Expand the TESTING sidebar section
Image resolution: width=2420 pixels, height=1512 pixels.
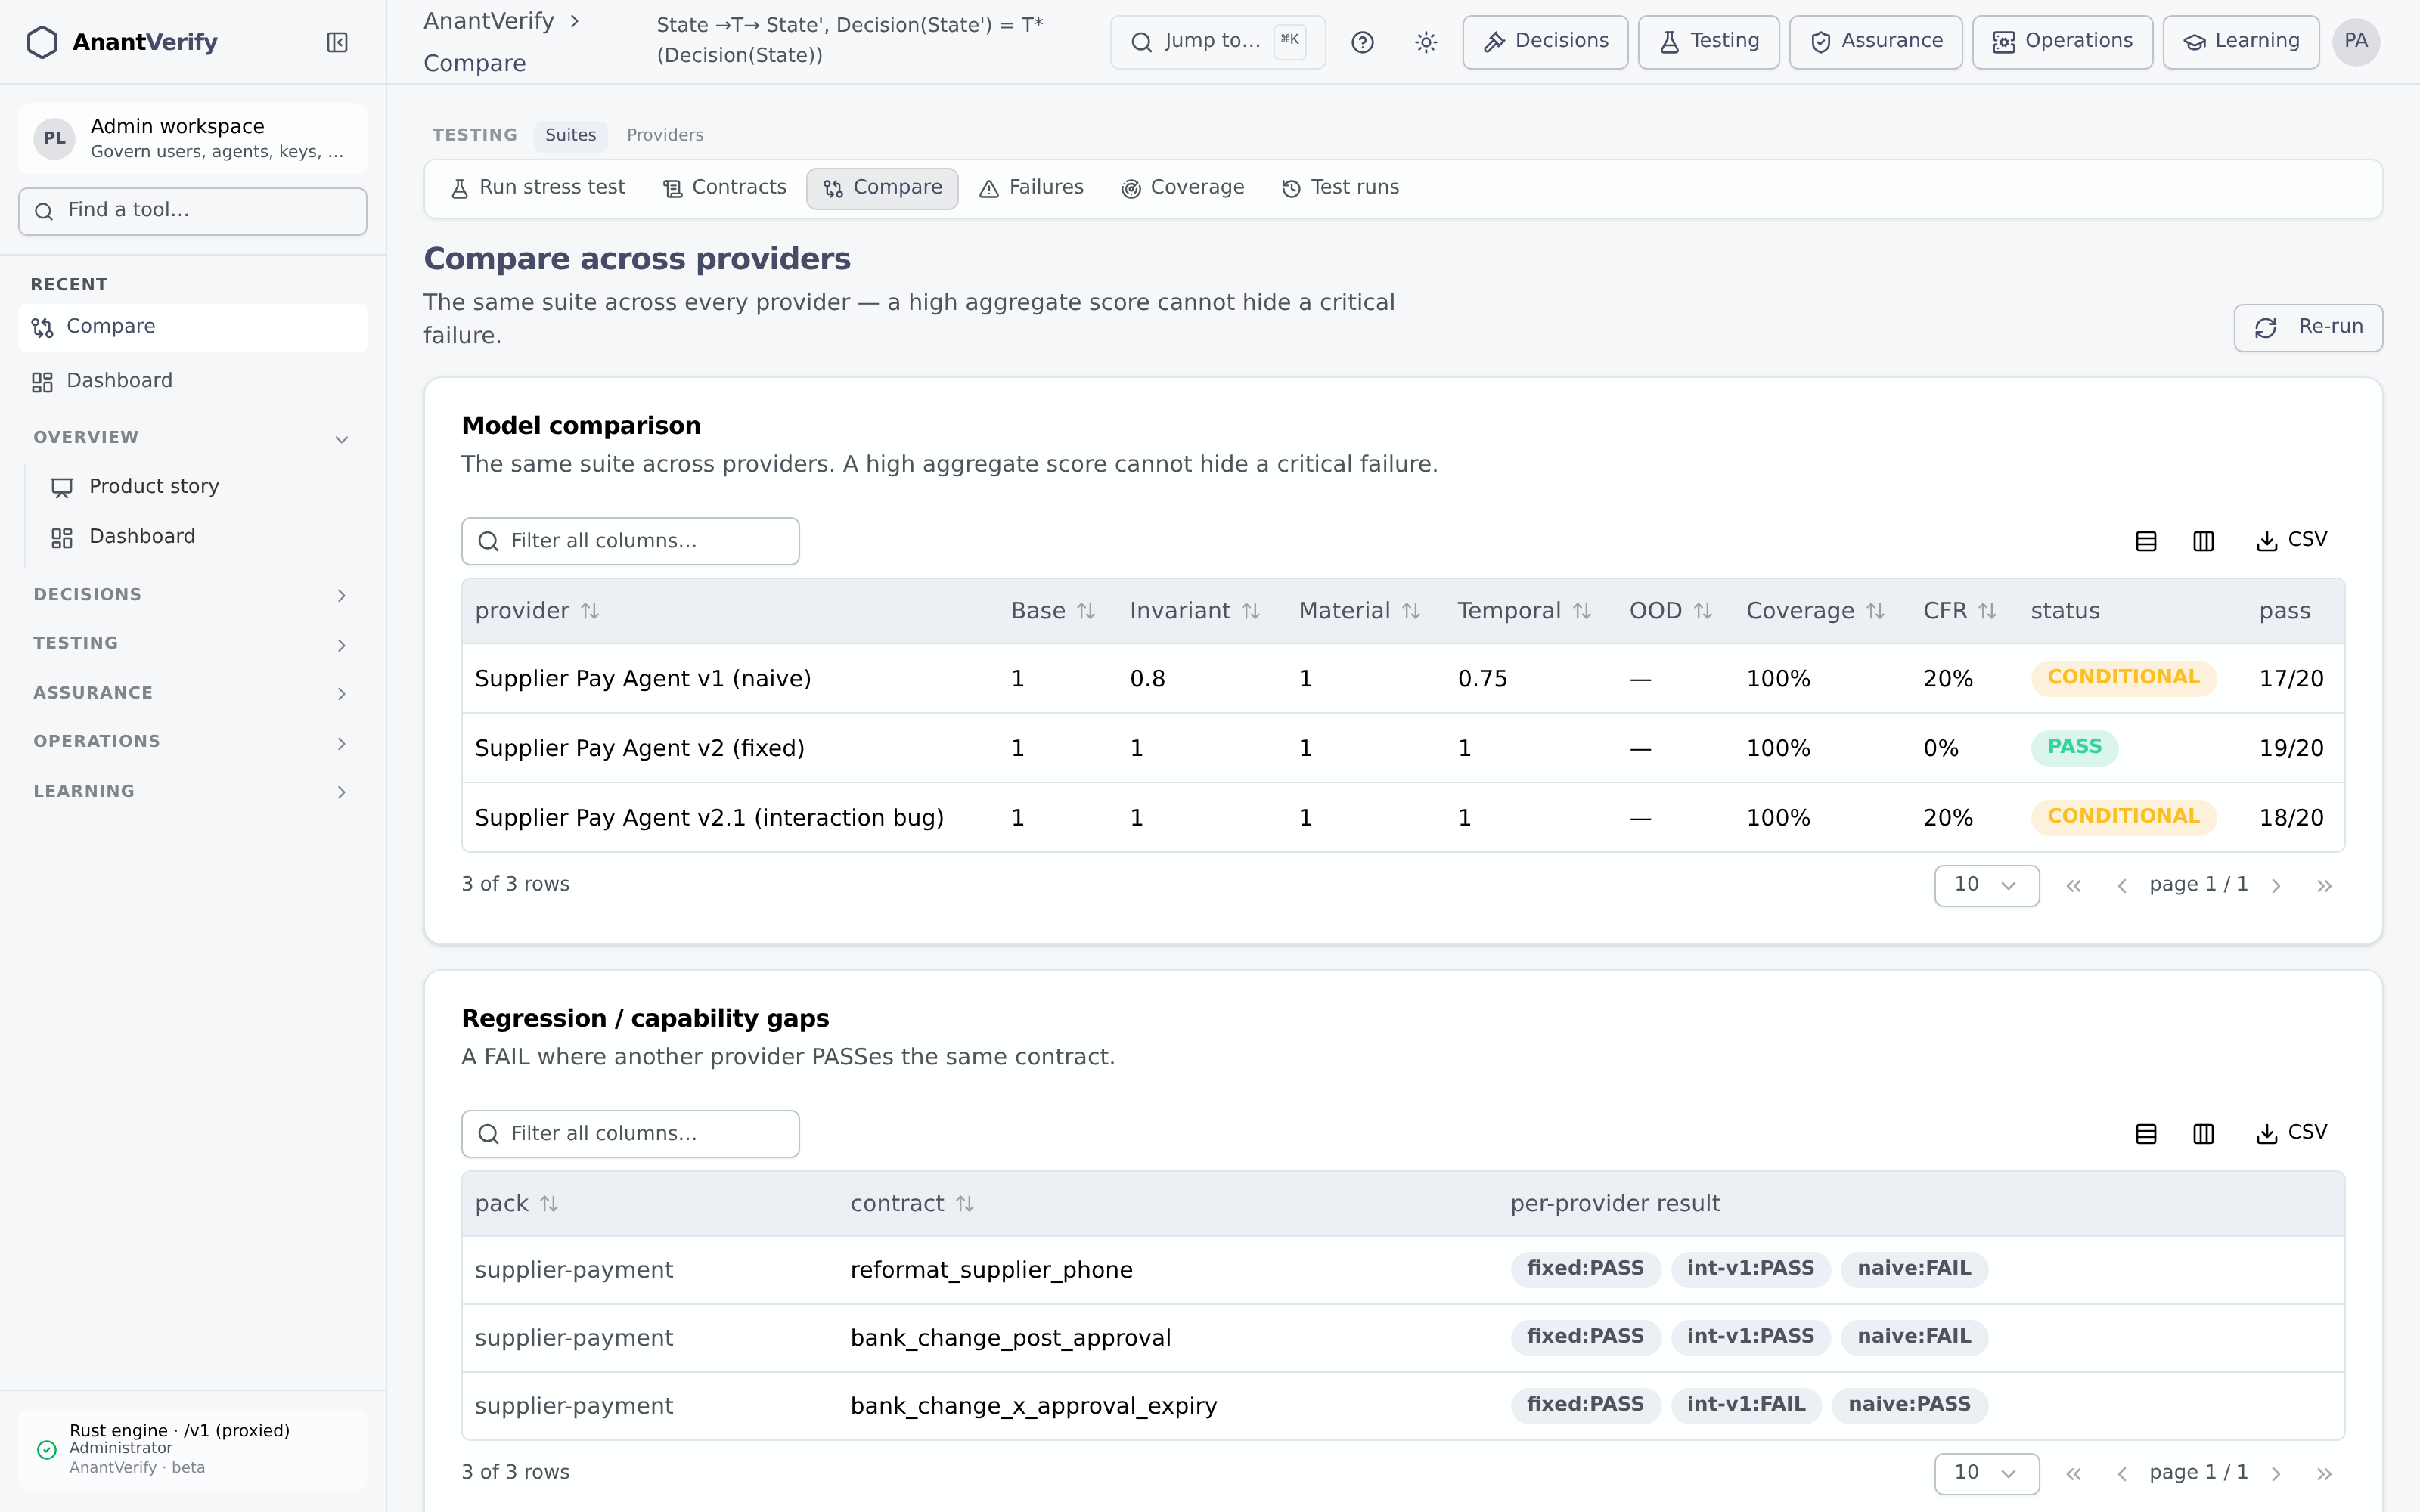pos(192,644)
